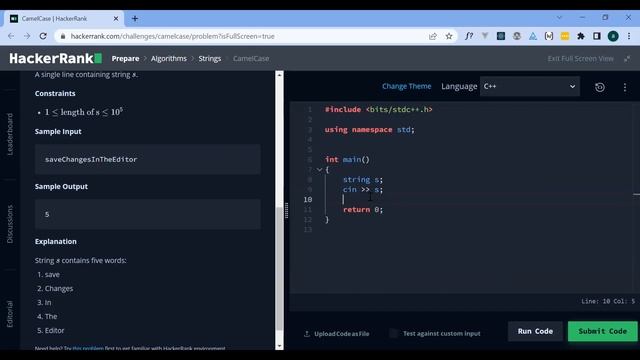Click the collapse full screen arrows icon
Image resolution: width=640 pixels, height=360 pixels.
(x=627, y=58)
